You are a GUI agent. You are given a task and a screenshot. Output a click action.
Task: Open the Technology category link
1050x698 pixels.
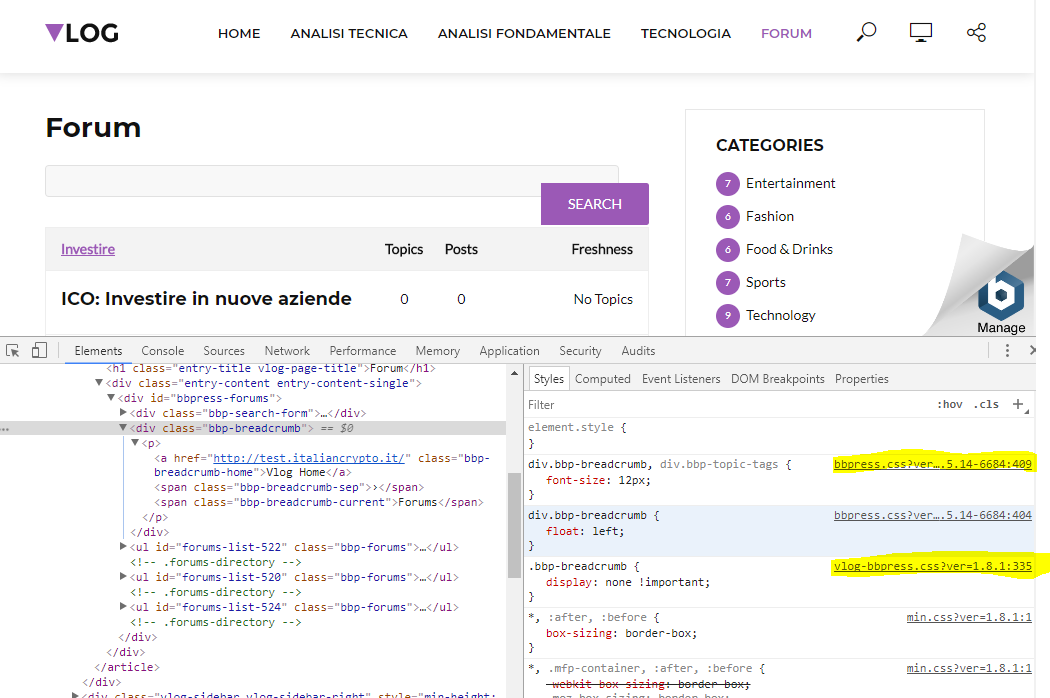point(781,315)
